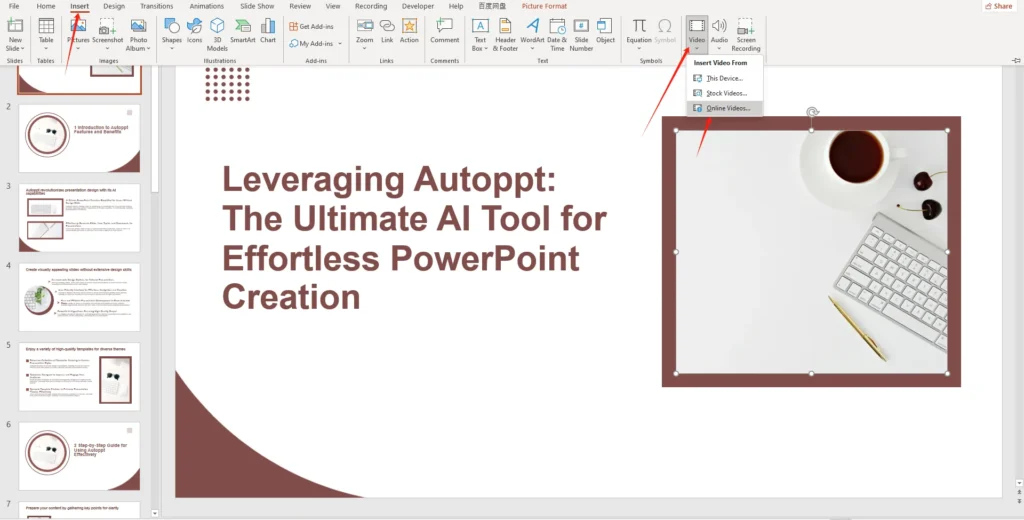
Task: Switch to the Design tab
Action: 114,6
